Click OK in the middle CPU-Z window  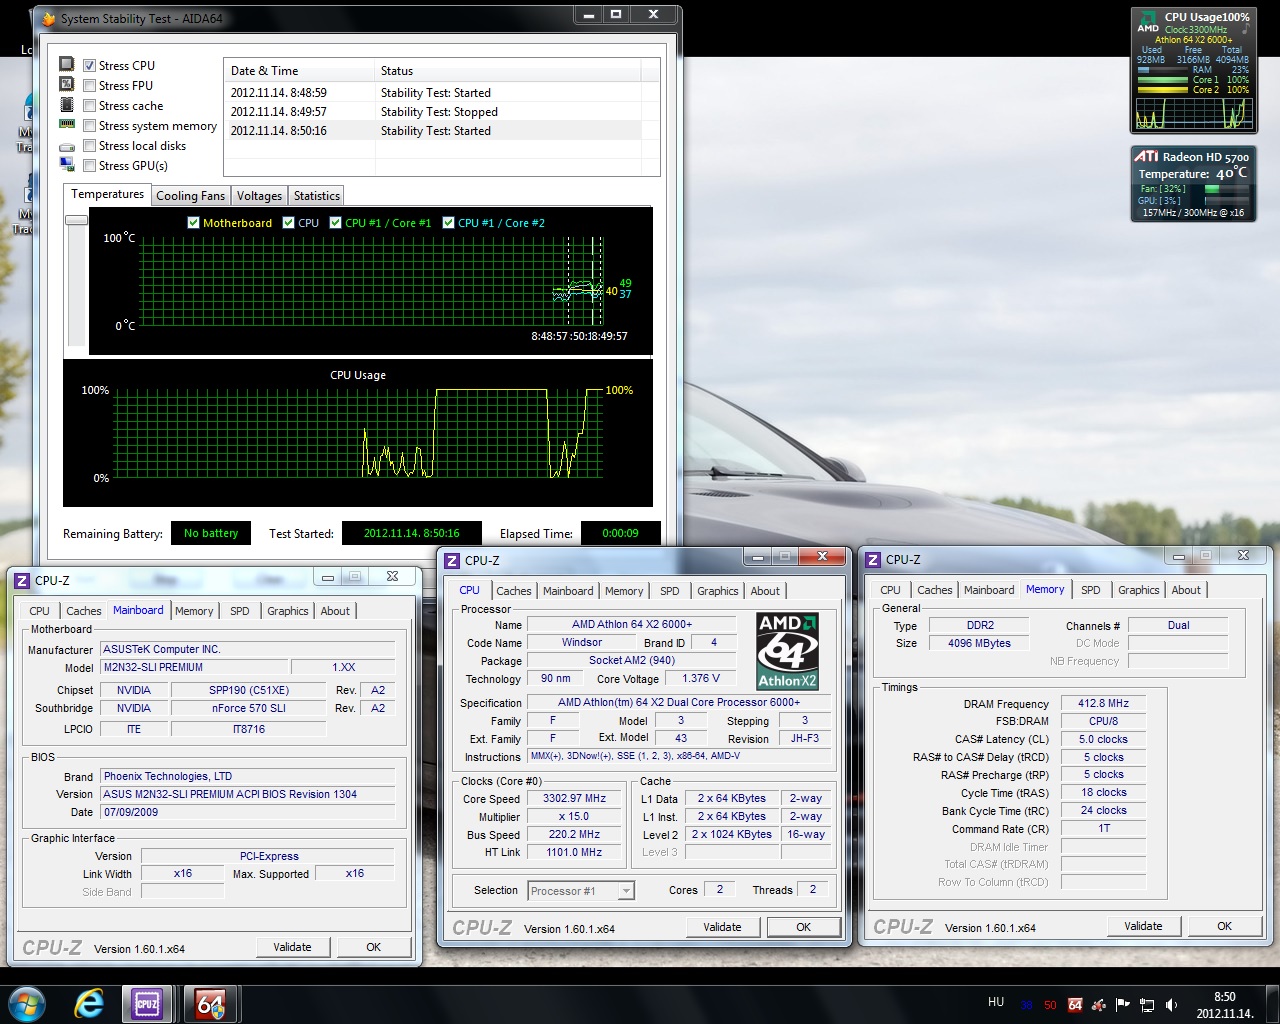803,927
